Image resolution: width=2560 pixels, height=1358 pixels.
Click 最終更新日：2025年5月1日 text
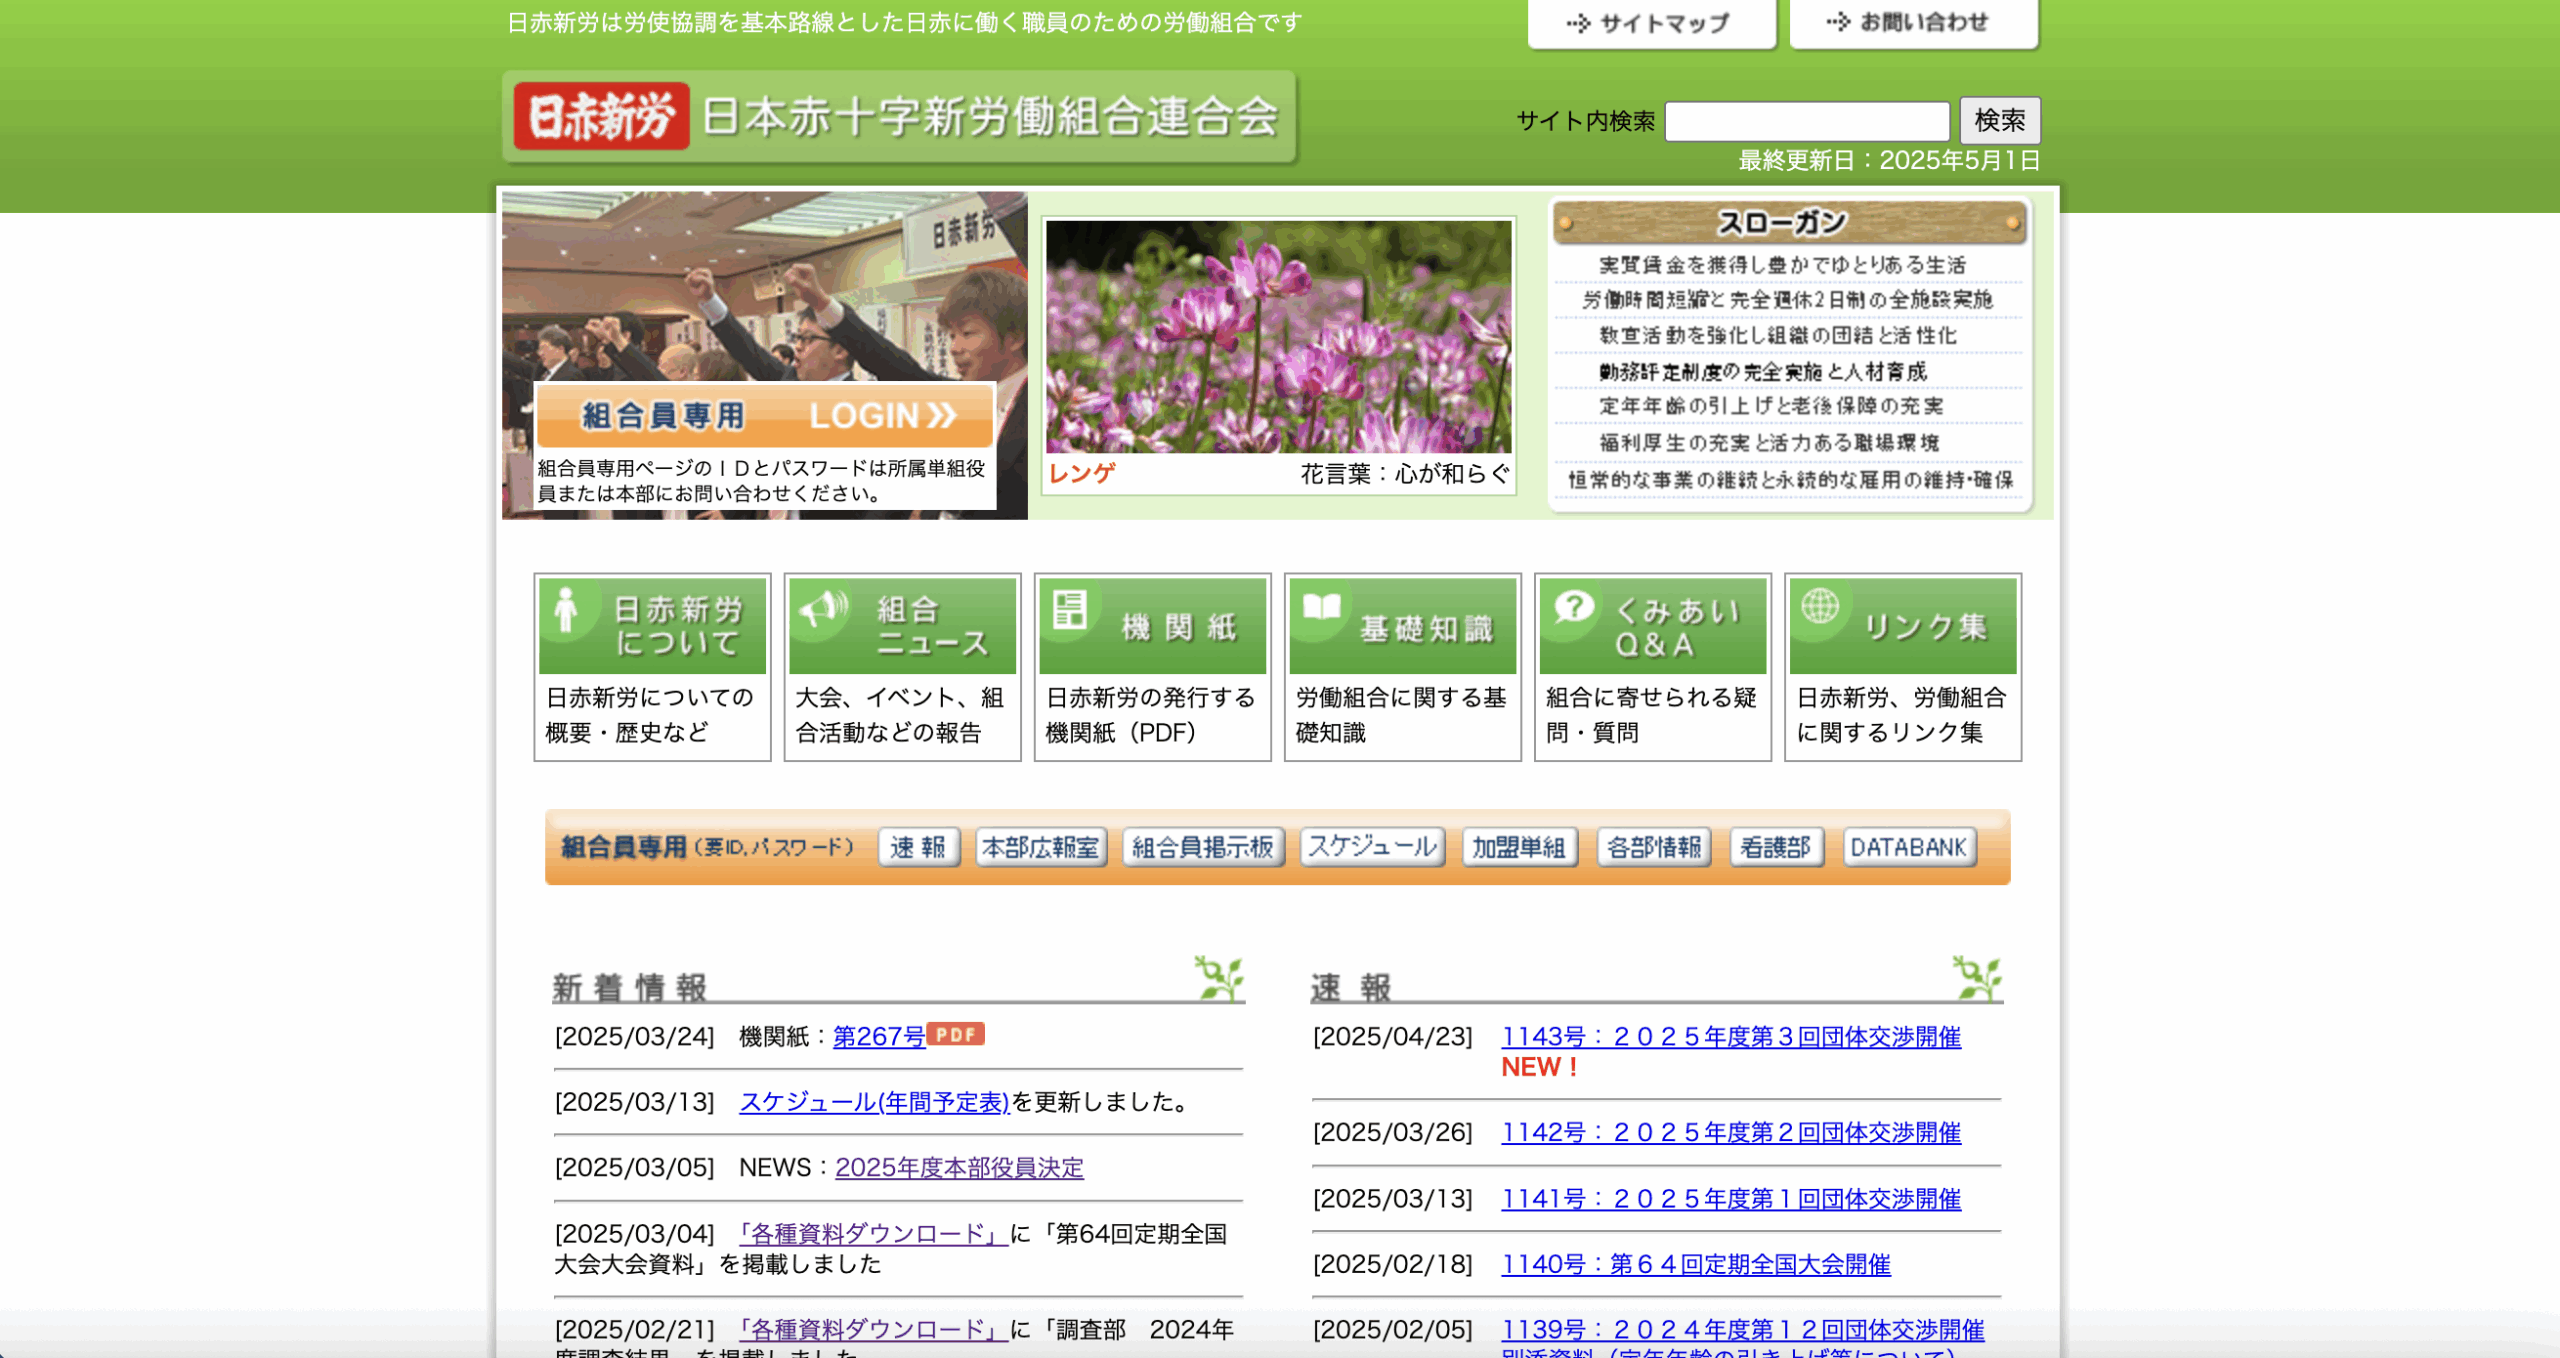[1889, 160]
